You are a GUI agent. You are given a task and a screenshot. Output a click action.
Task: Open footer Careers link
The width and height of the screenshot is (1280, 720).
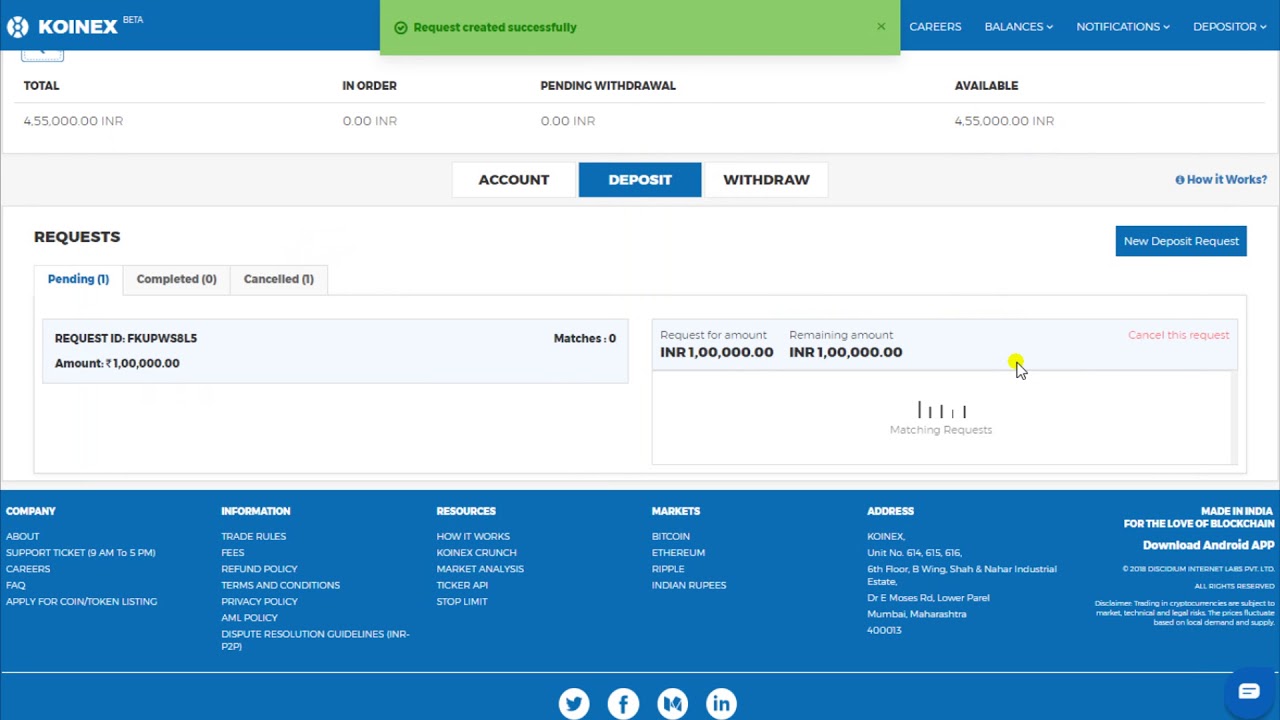(28, 569)
